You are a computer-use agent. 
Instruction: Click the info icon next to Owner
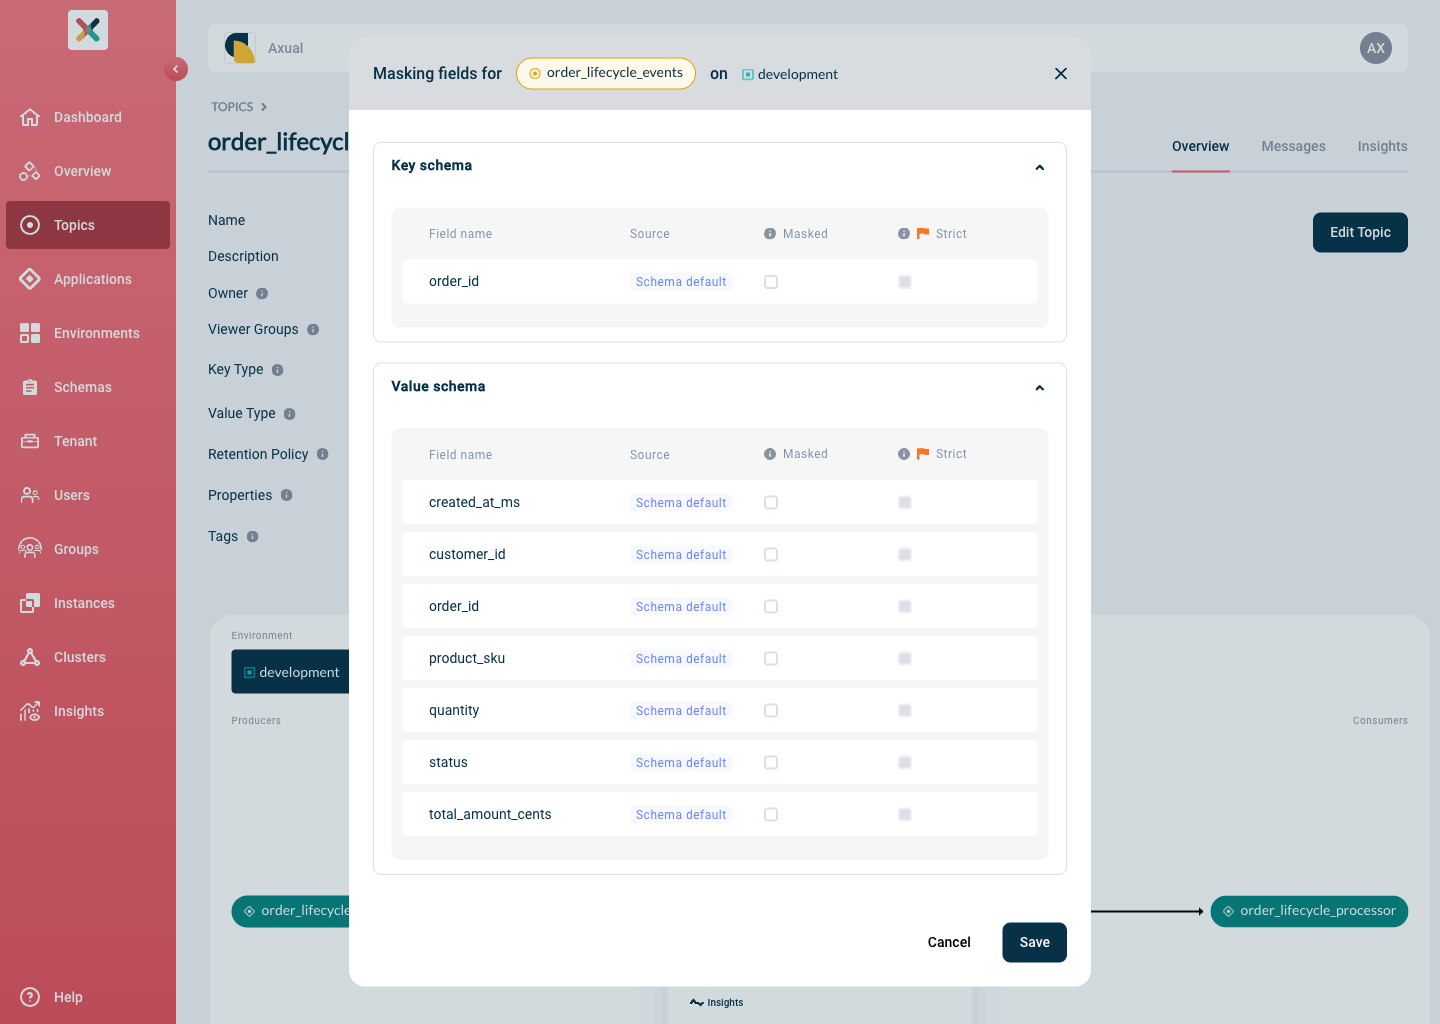pyautogui.click(x=262, y=294)
